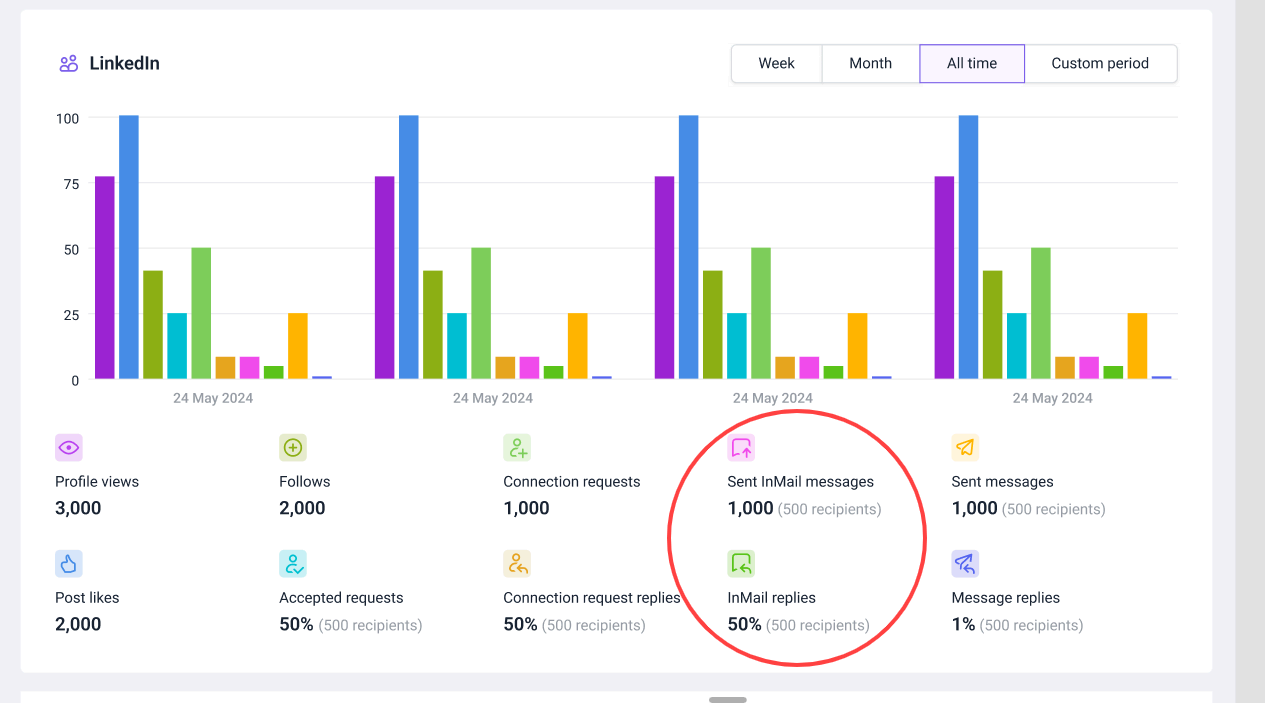This screenshot has width=1265, height=703.
Task: Click the Follows label
Action: (x=305, y=482)
